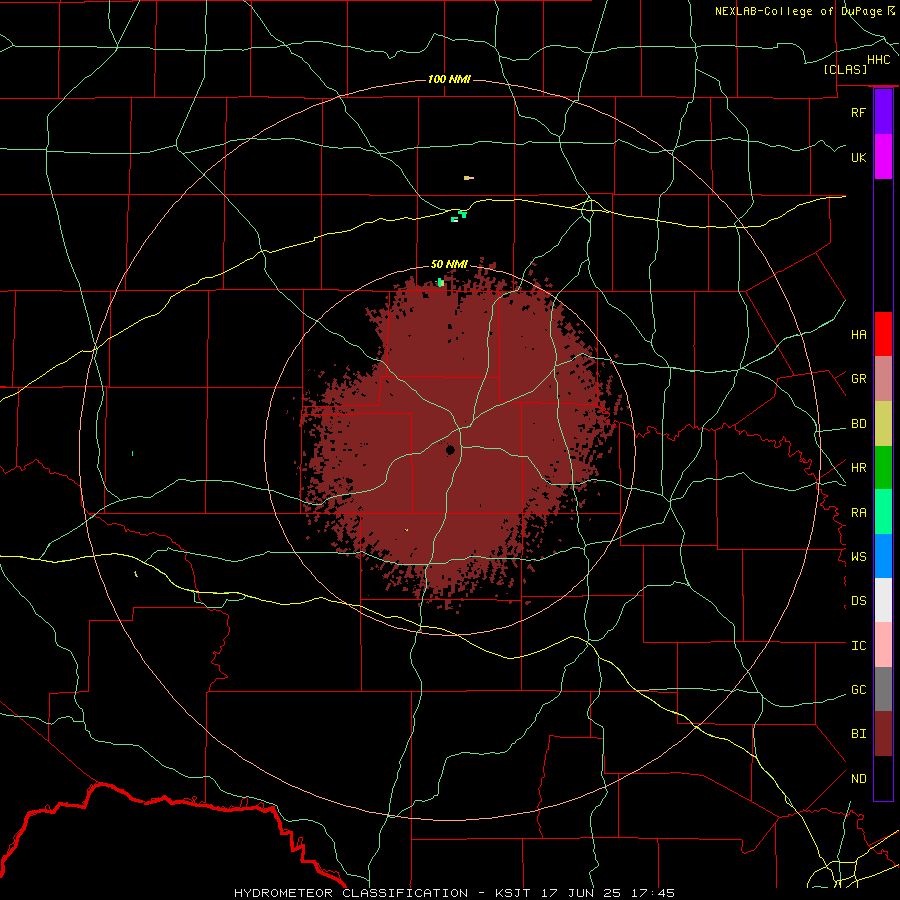Pick the HR green legend swatch

[883, 467]
